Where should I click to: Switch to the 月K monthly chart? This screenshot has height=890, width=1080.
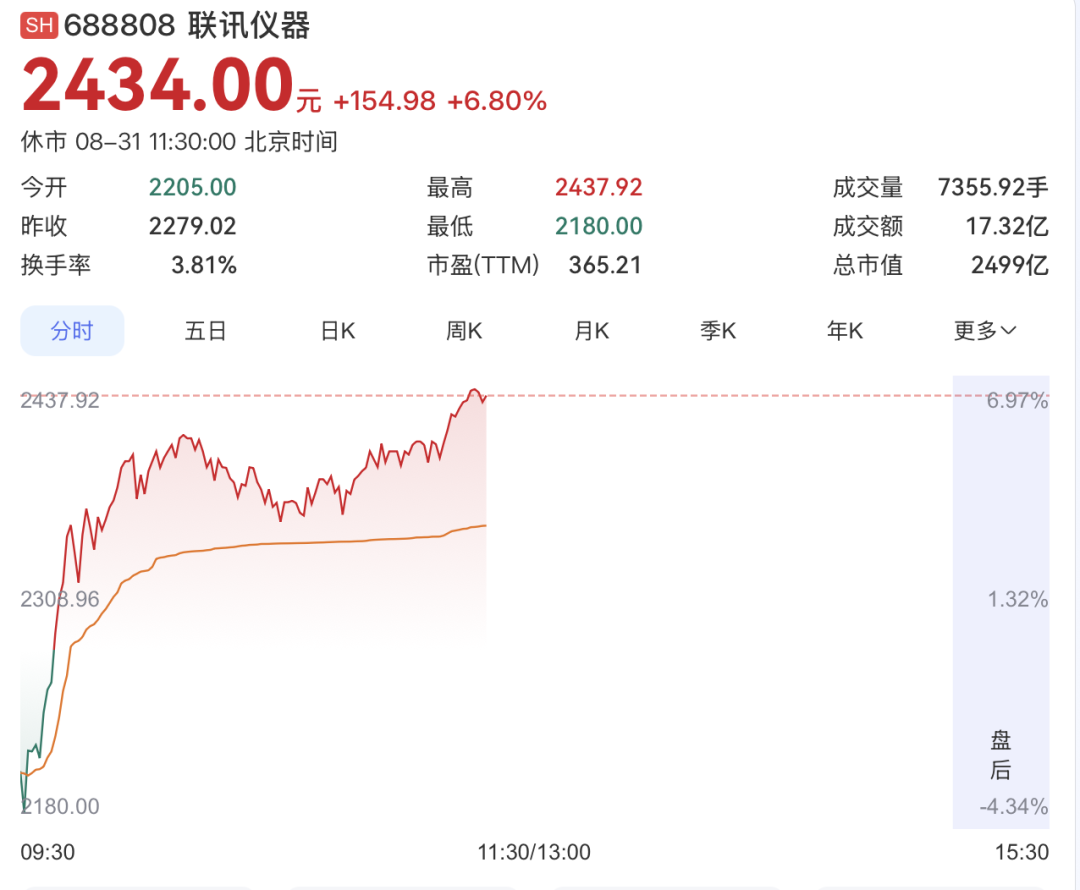click(592, 331)
